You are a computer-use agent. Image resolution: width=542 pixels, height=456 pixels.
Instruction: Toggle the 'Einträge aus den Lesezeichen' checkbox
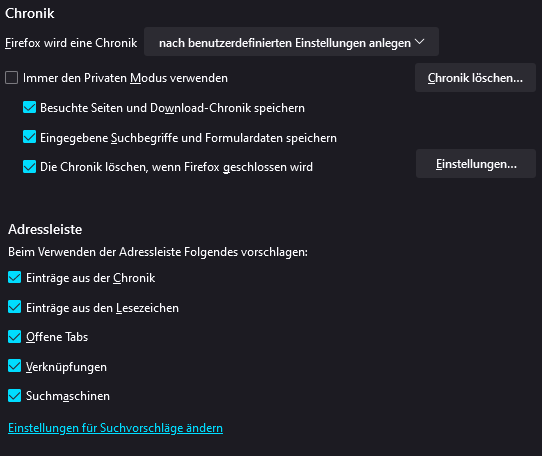[x=15, y=307]
